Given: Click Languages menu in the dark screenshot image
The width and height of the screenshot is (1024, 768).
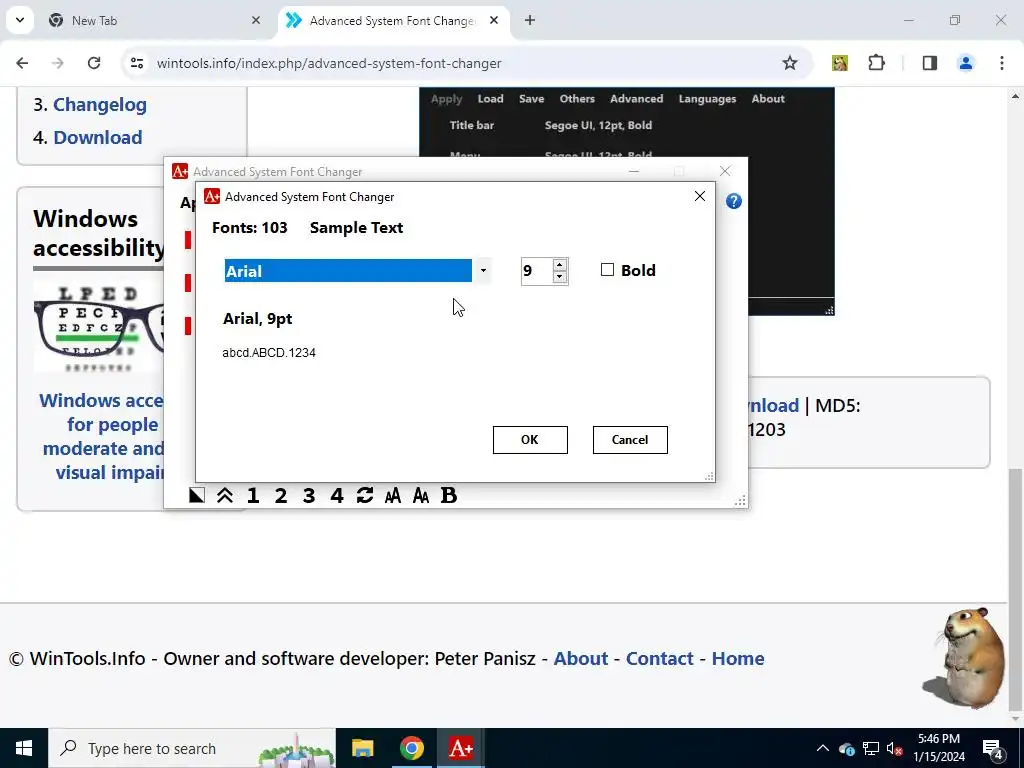Looking at the screenshot, I should 707,99.
